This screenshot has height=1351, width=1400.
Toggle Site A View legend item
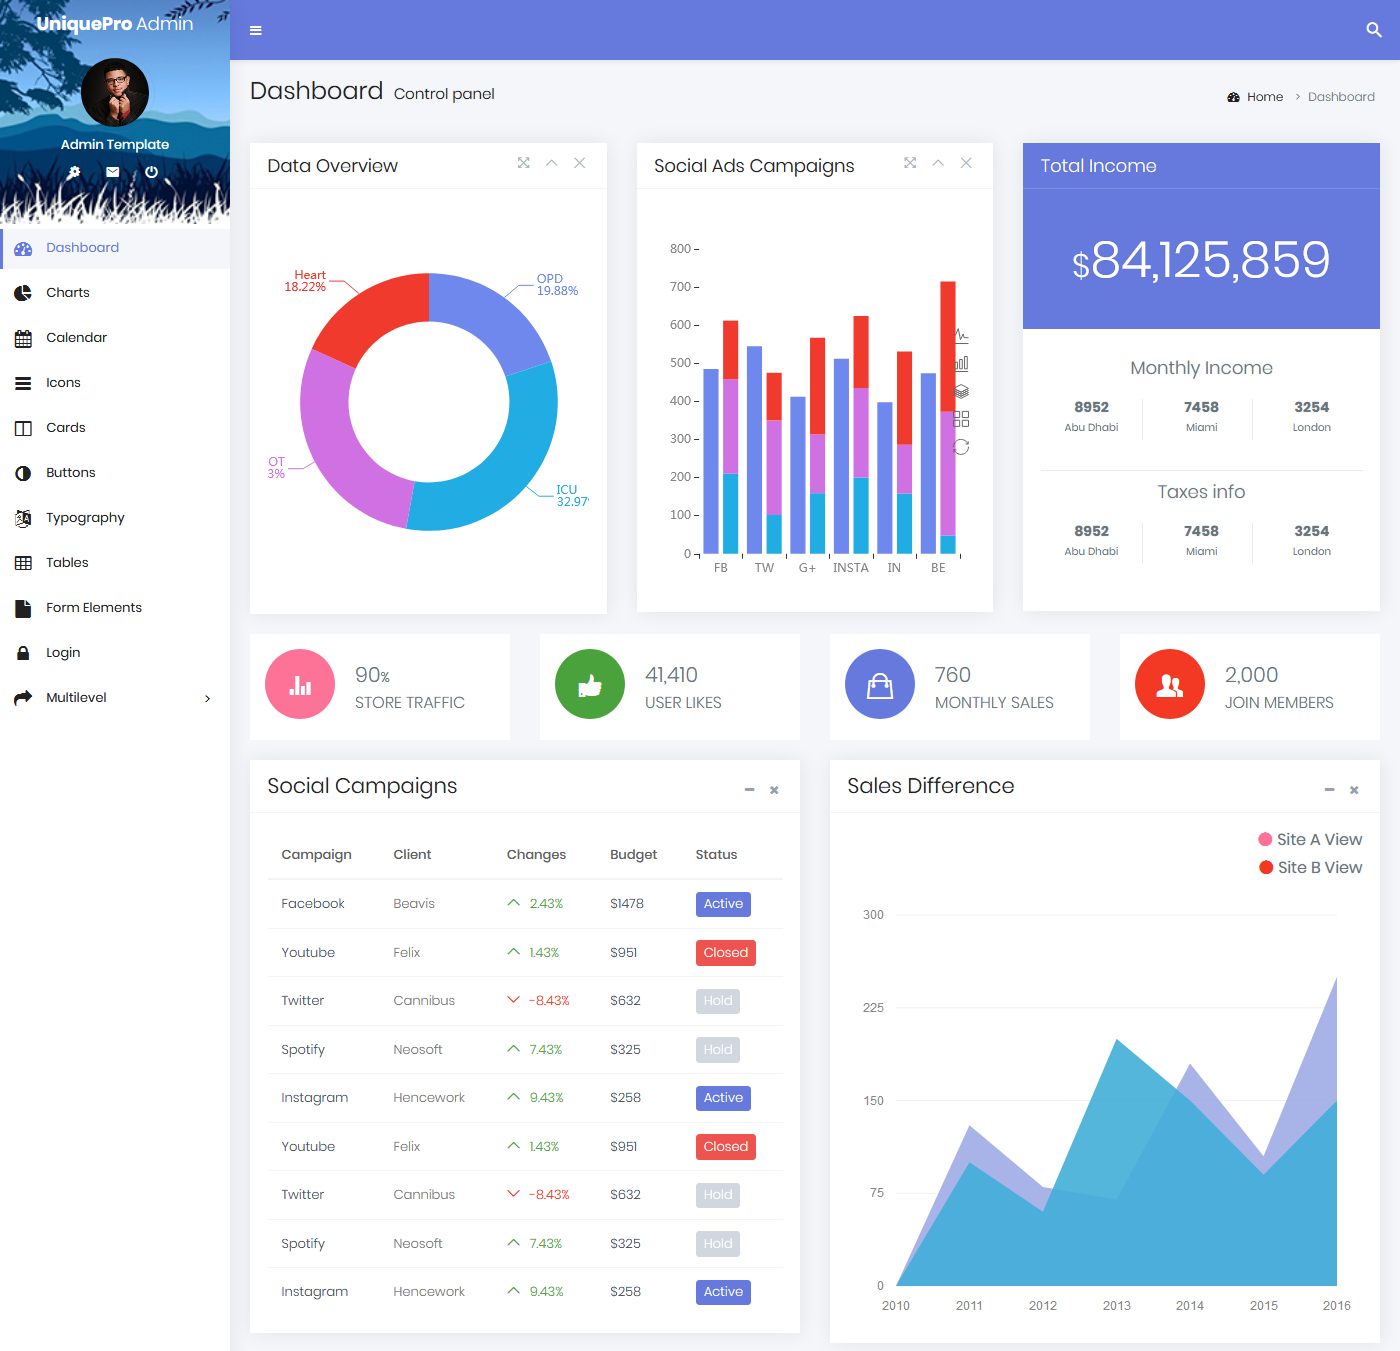point(1310,840)
